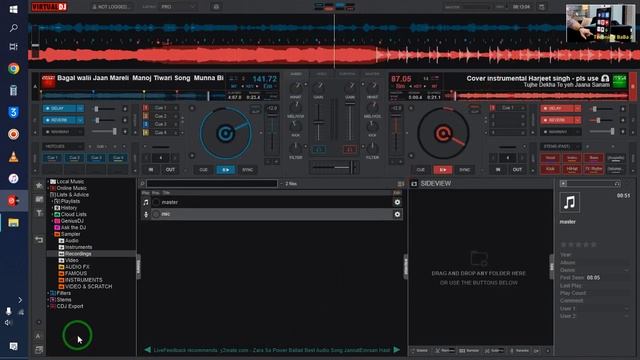
Task: Set loop IN on left deck
Action: (151, 169)
